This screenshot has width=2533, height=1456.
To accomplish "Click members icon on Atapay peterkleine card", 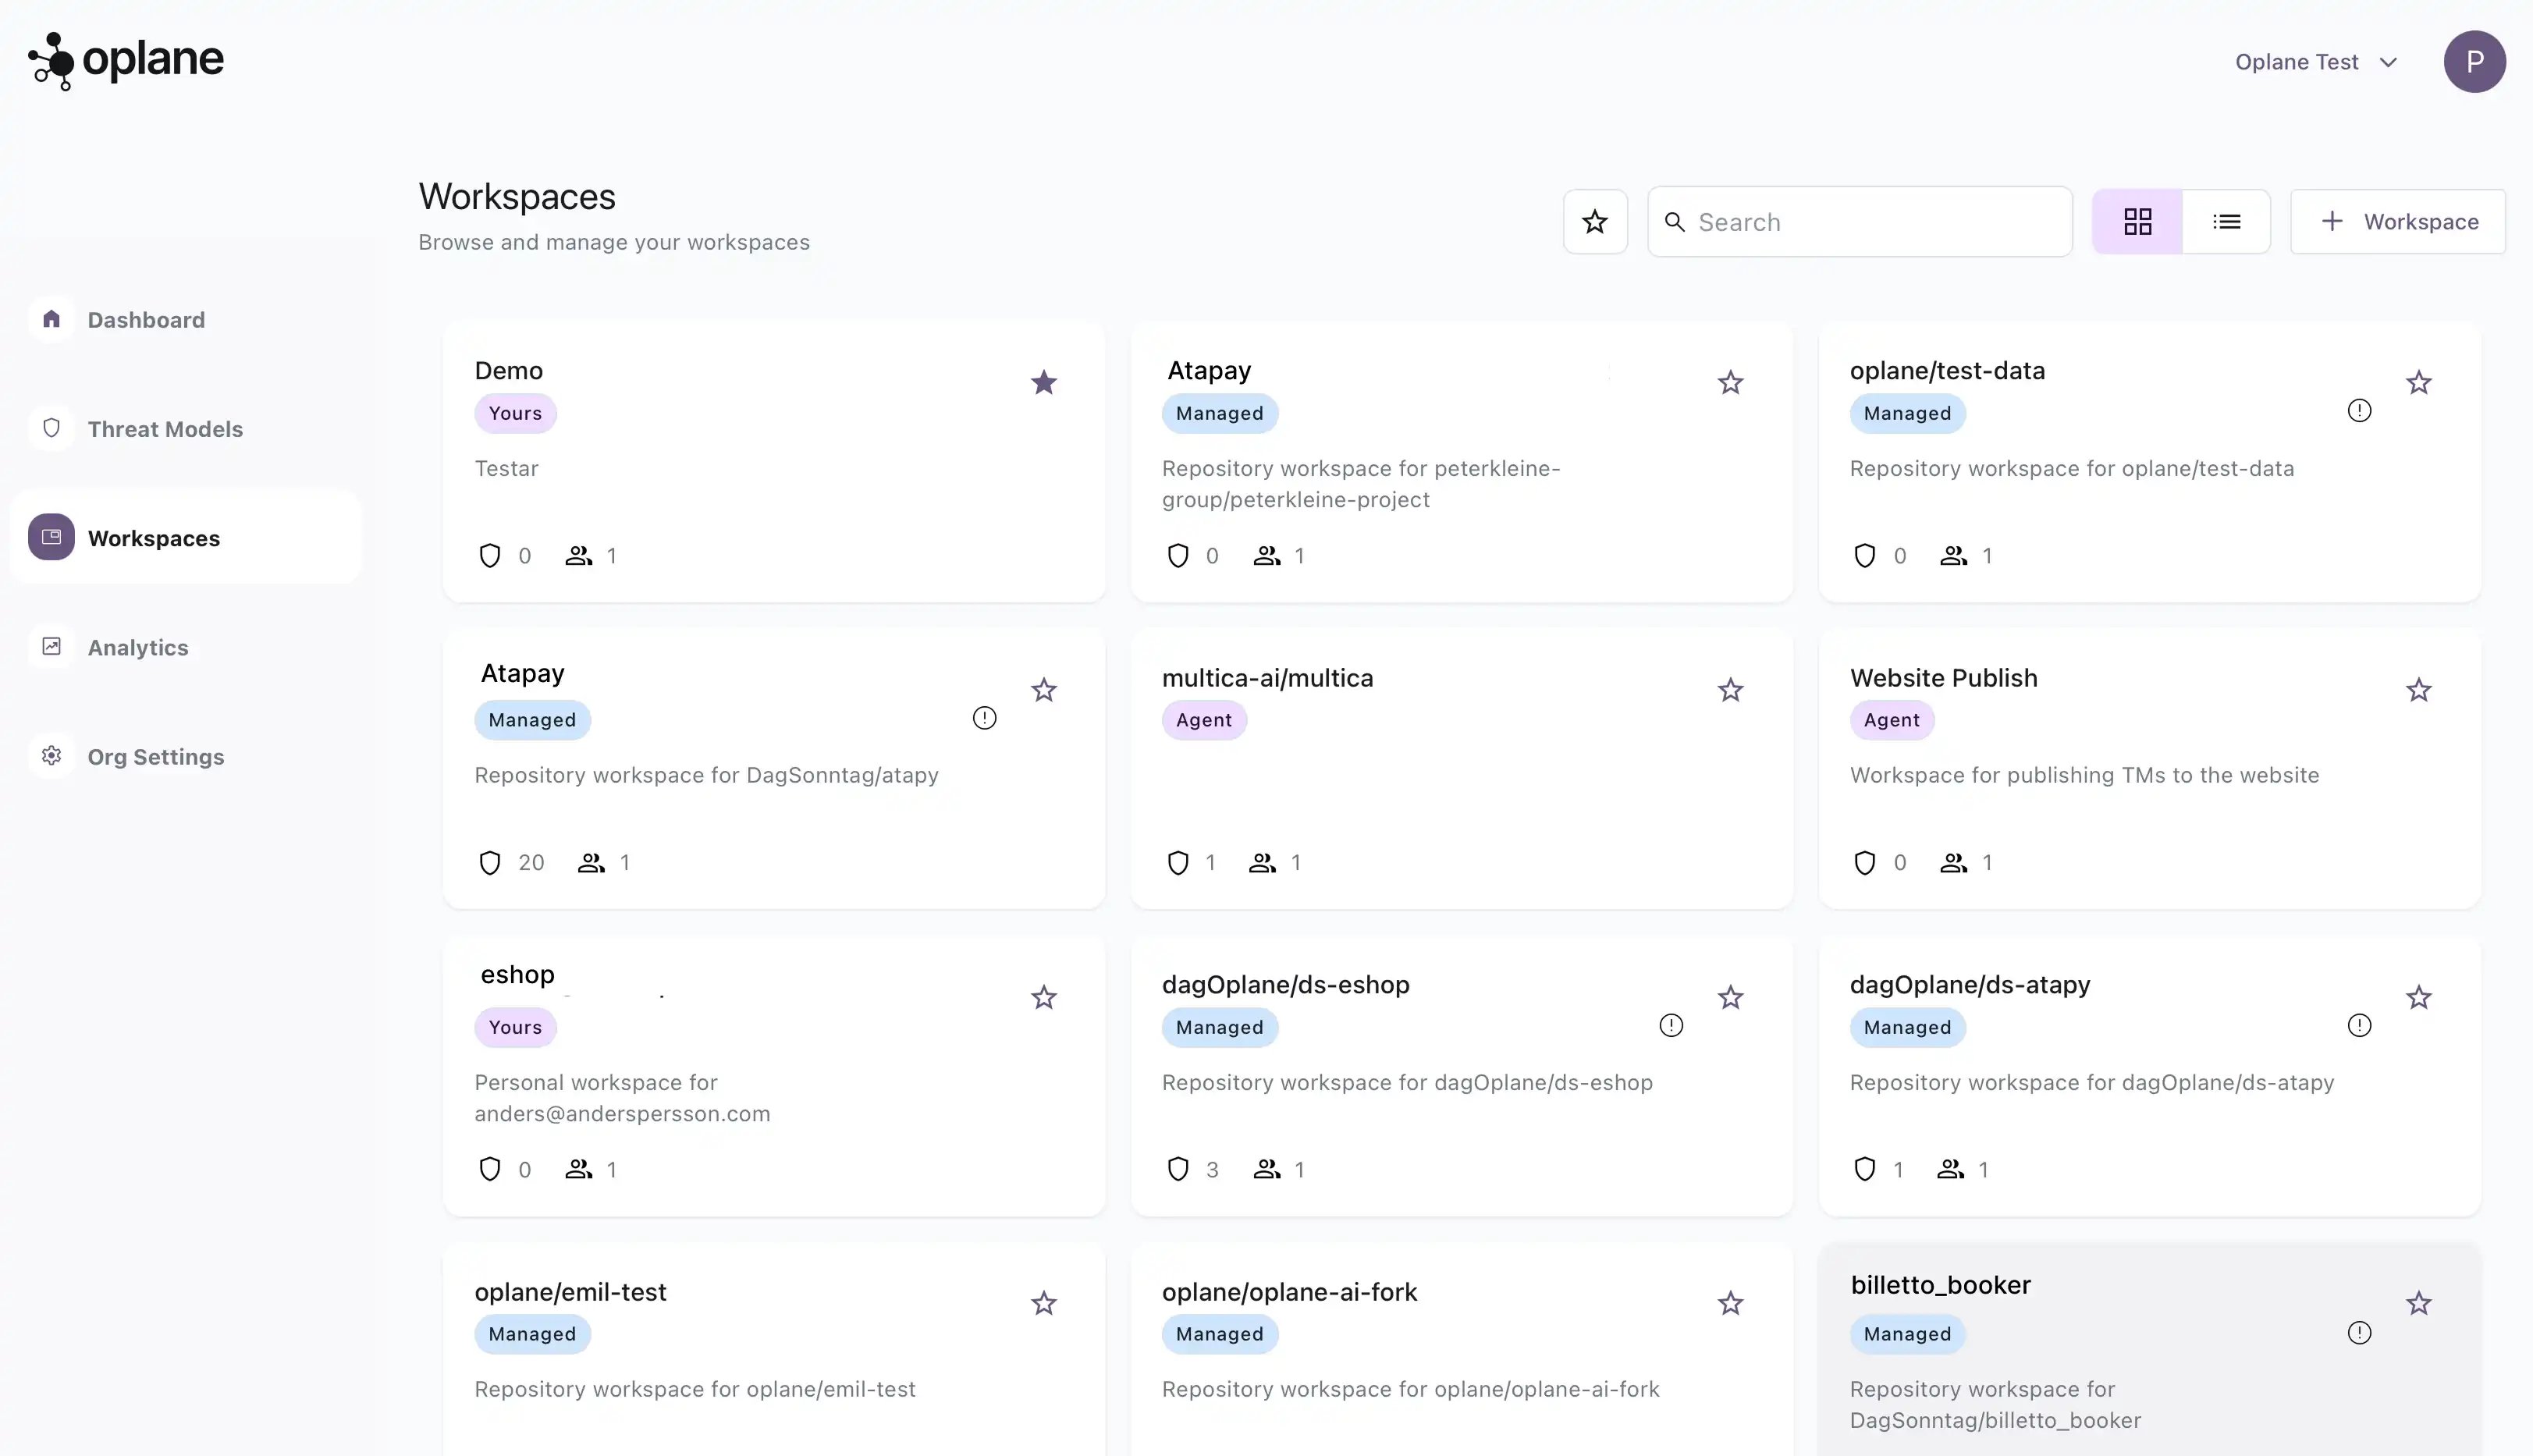I will (1267, 556).
